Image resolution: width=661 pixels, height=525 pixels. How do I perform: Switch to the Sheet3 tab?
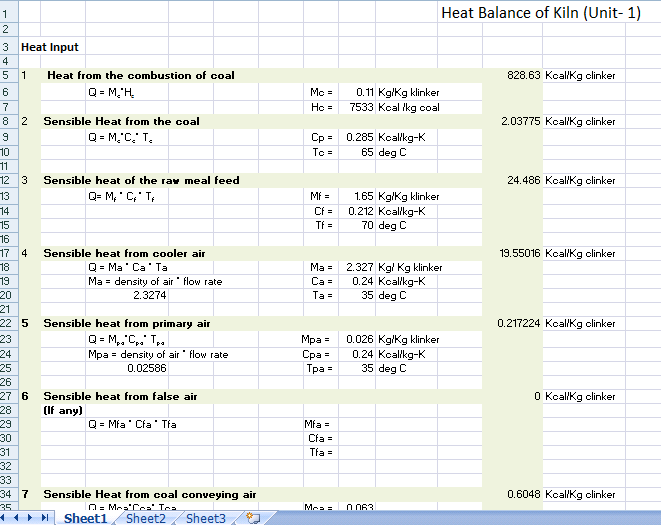[x=206, y=518]
